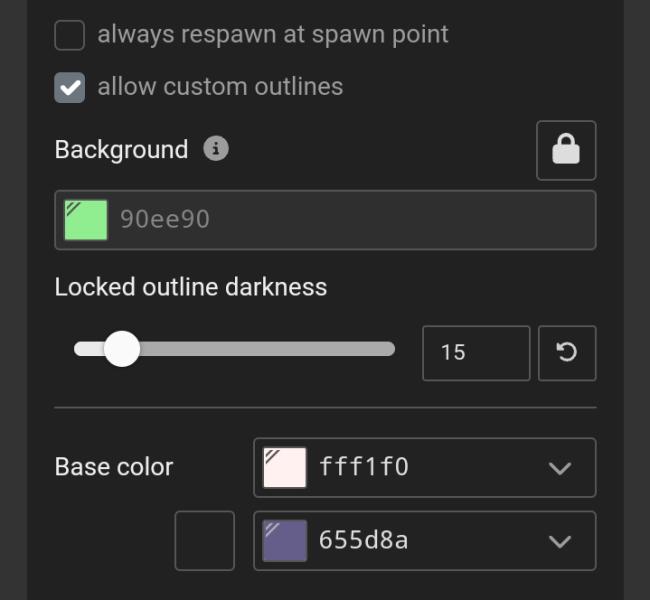650x600 pixels.
Task: Uncheck allow custom outlines
Action: click(69, 87)
